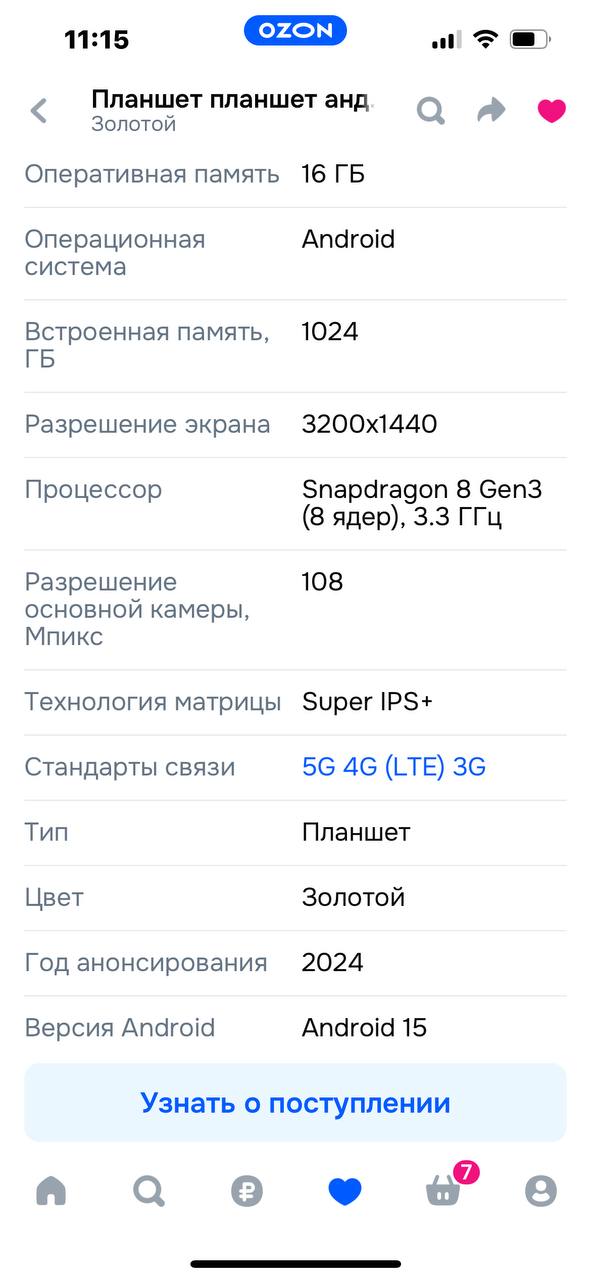Tap Узнать о поступлении button

tap(295, 1102)
